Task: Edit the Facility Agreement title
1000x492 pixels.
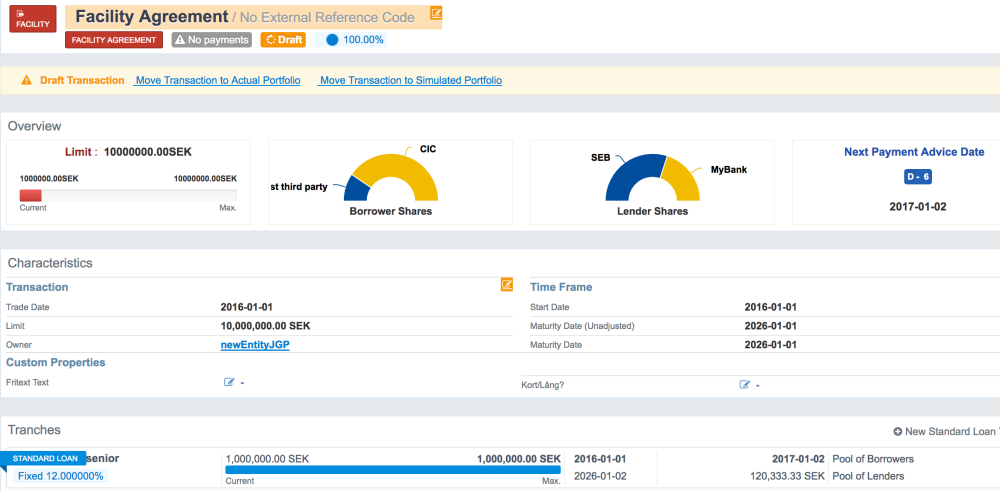Action: pyautogui.click(x=436, y=13)
